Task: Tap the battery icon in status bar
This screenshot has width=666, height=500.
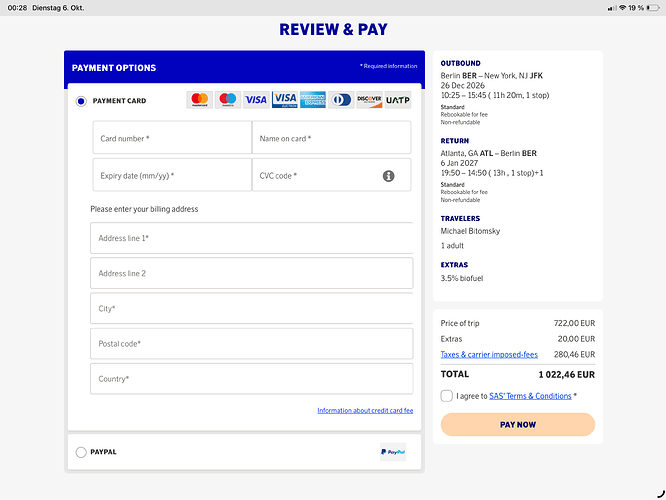Action: click(653, 8)
